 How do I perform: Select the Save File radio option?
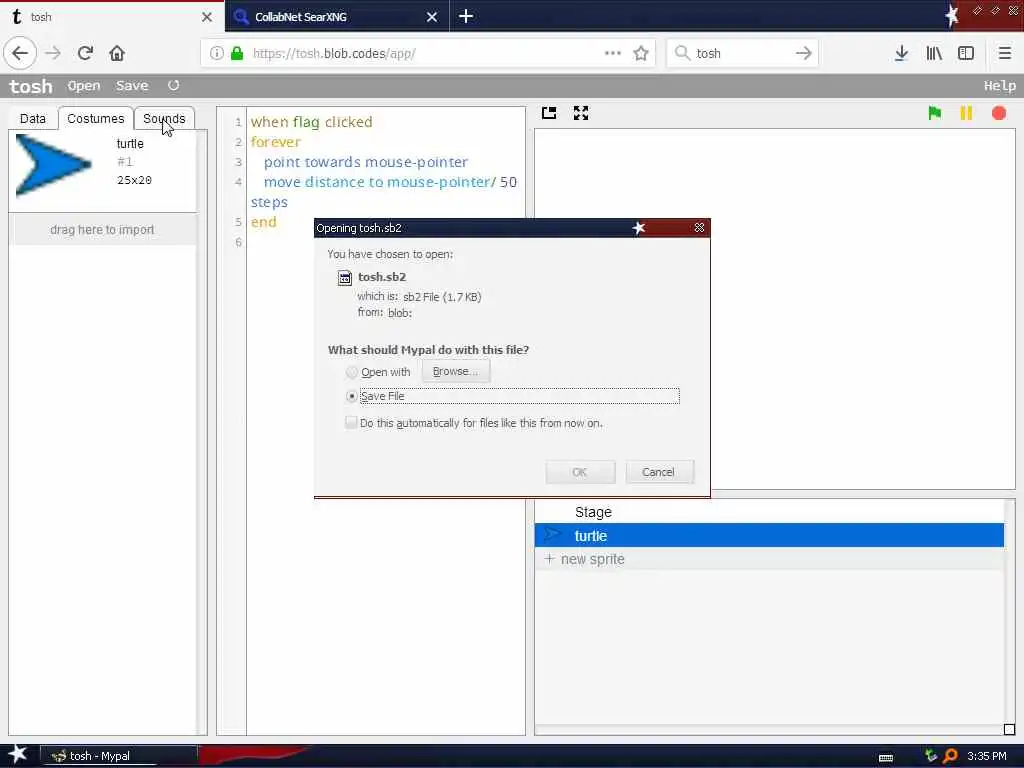351,396
